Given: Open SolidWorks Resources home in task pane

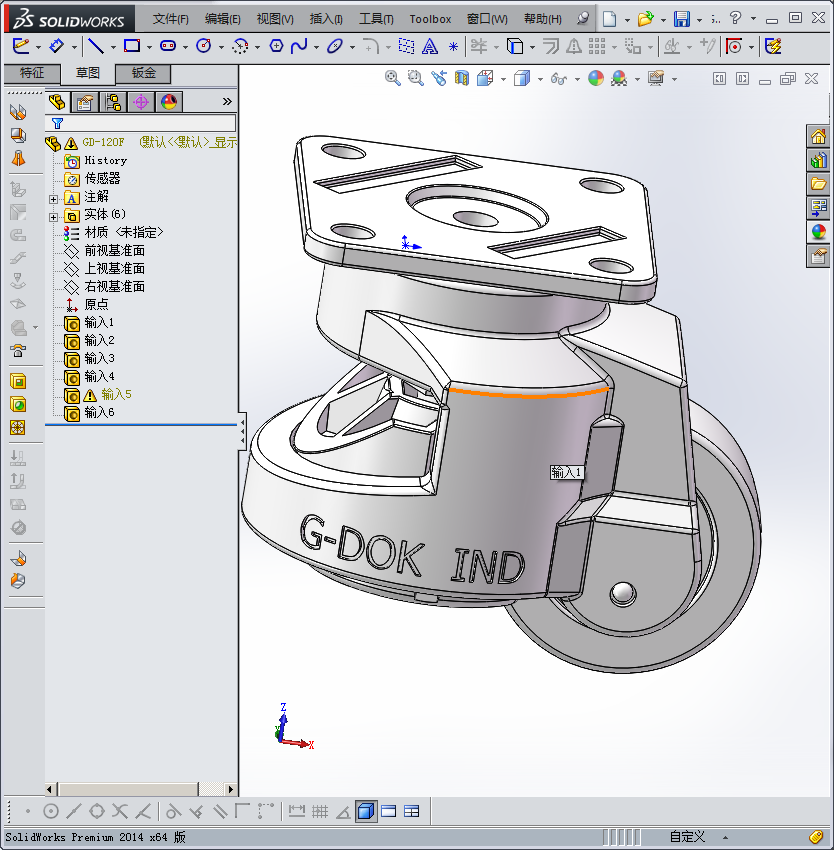Looking at the screenshot, I should click(x=818, y=137).
